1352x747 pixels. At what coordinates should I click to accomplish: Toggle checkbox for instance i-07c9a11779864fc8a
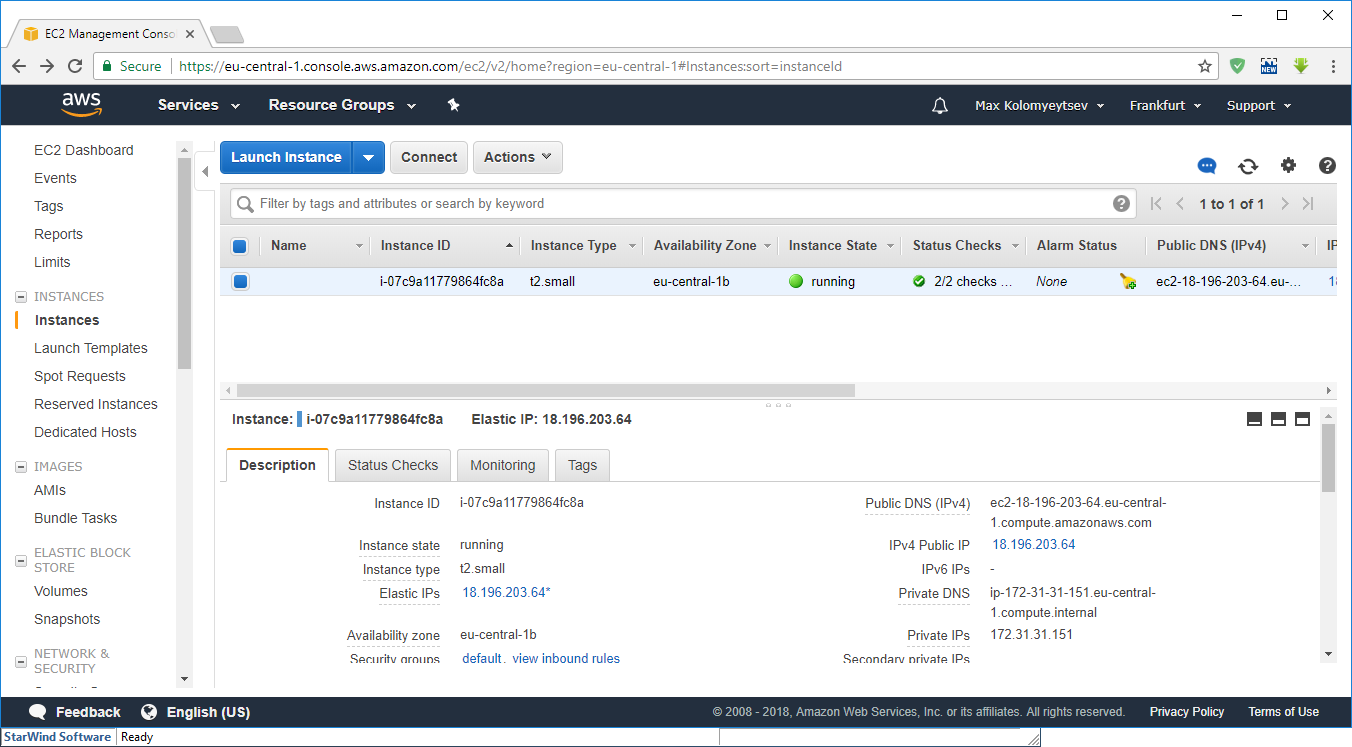[x=240, y=282]
